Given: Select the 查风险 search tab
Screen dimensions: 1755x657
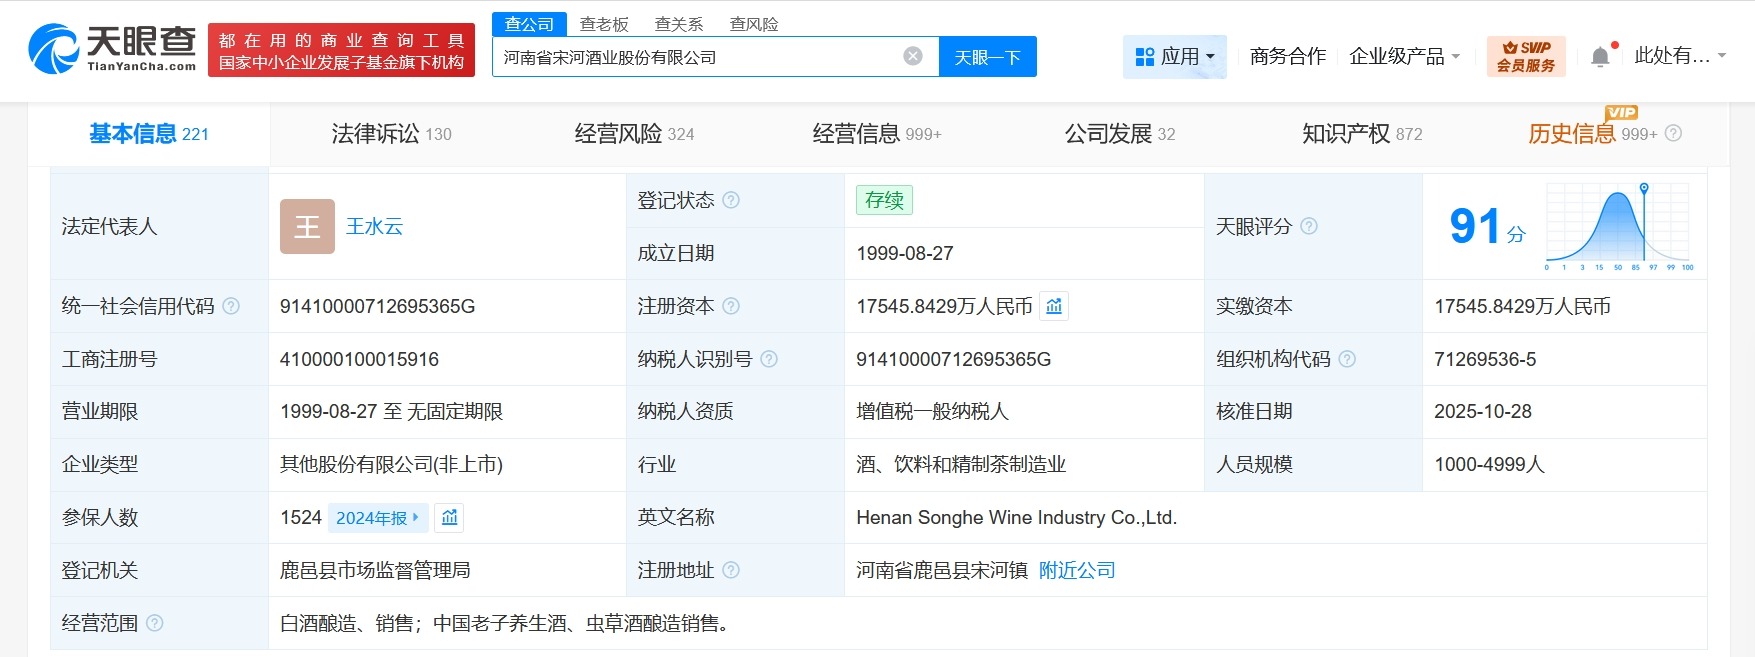Looking at the screenshot, I should [x=754, y=24].
